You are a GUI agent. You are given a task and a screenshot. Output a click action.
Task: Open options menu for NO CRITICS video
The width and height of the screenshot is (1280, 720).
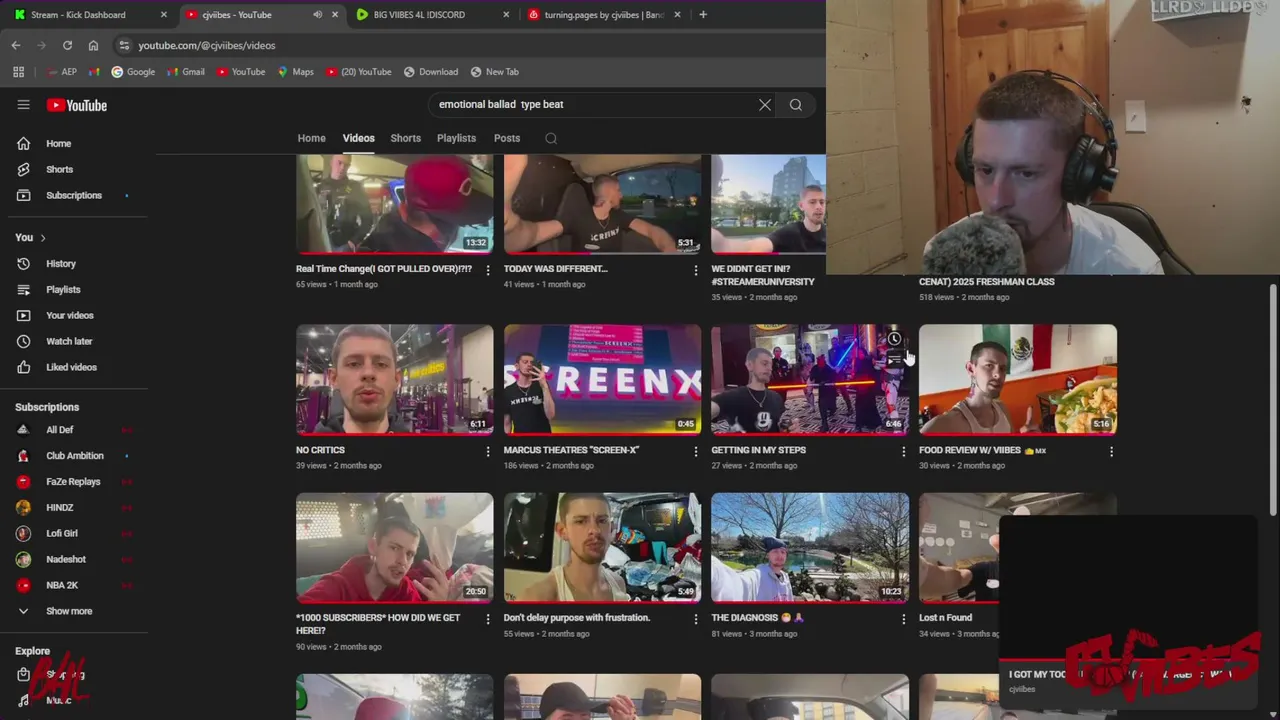click(x=488, y=451)
